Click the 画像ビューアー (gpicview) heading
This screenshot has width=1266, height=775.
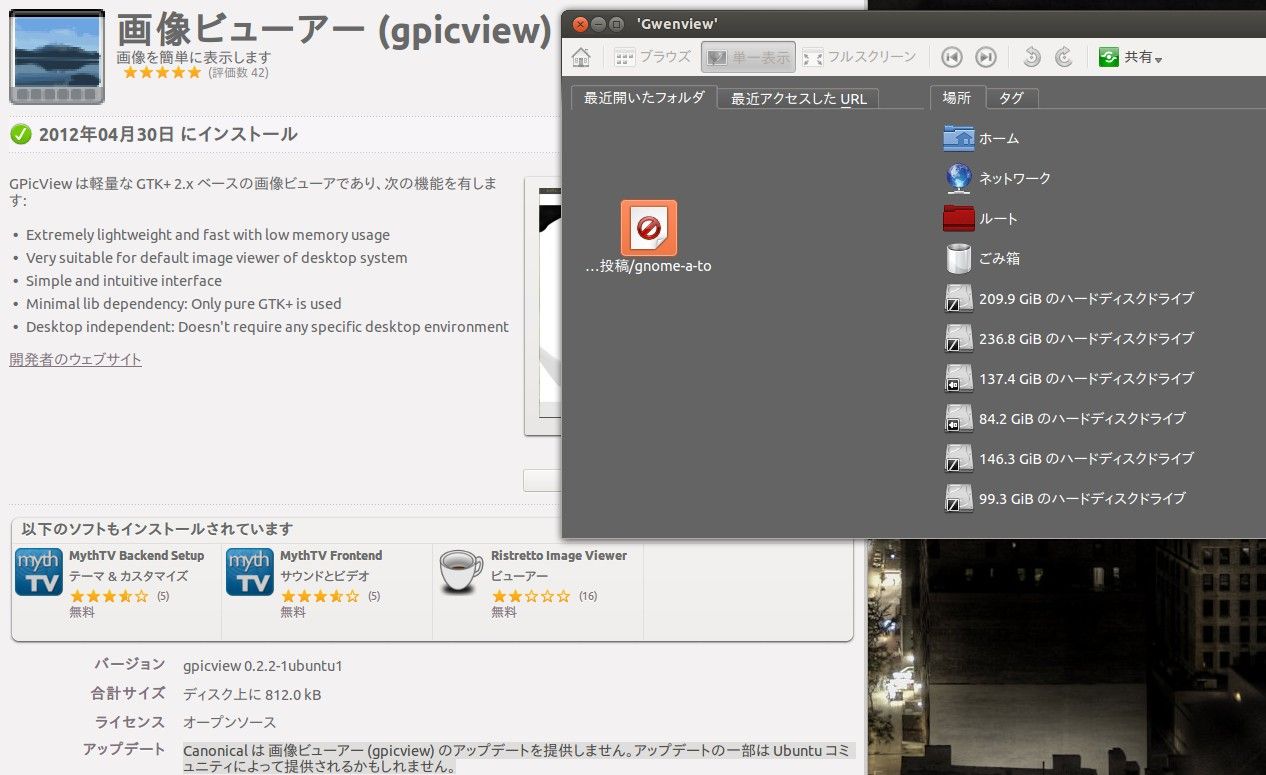[x=334, y=32]
